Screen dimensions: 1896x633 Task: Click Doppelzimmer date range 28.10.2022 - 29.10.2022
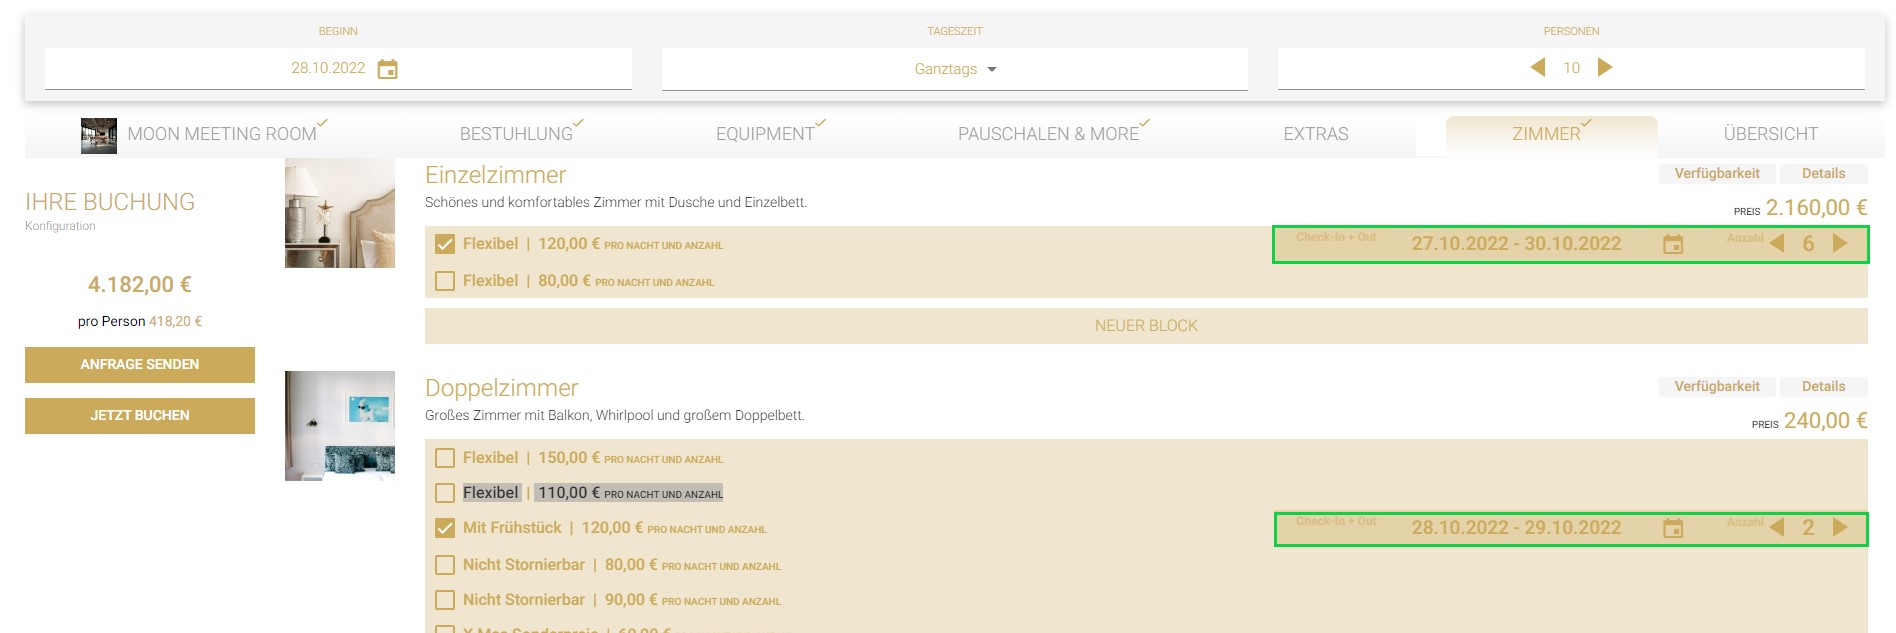[1516, 528]
